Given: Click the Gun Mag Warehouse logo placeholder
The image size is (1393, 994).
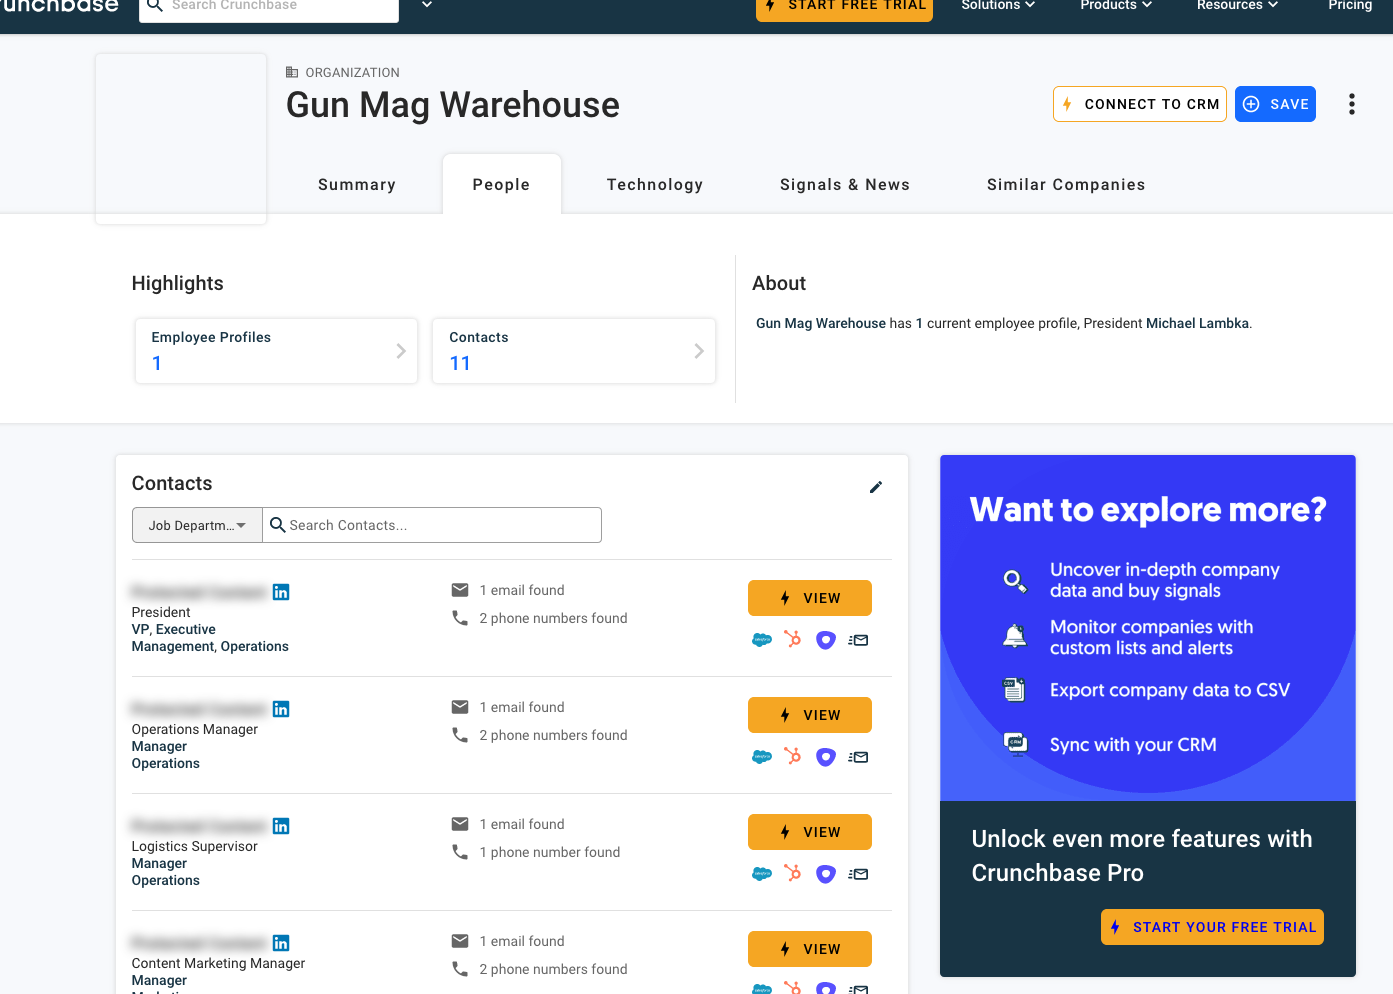Looking at the screenshot, I should (181, 139).
